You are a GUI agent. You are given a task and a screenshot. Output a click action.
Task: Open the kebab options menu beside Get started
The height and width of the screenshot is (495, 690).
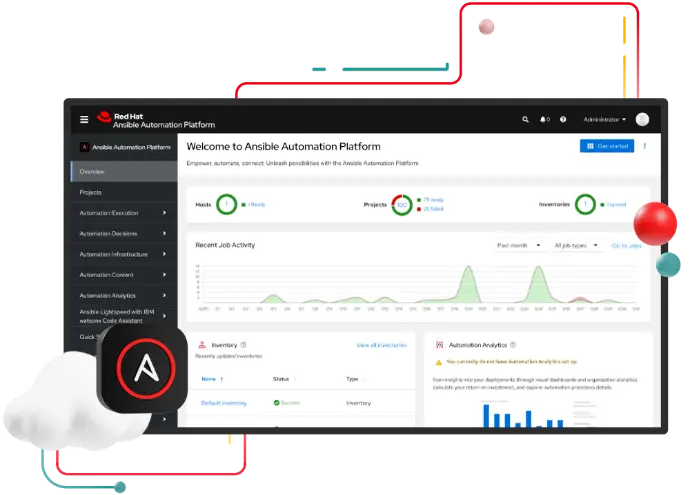click(x=645, y=146)
